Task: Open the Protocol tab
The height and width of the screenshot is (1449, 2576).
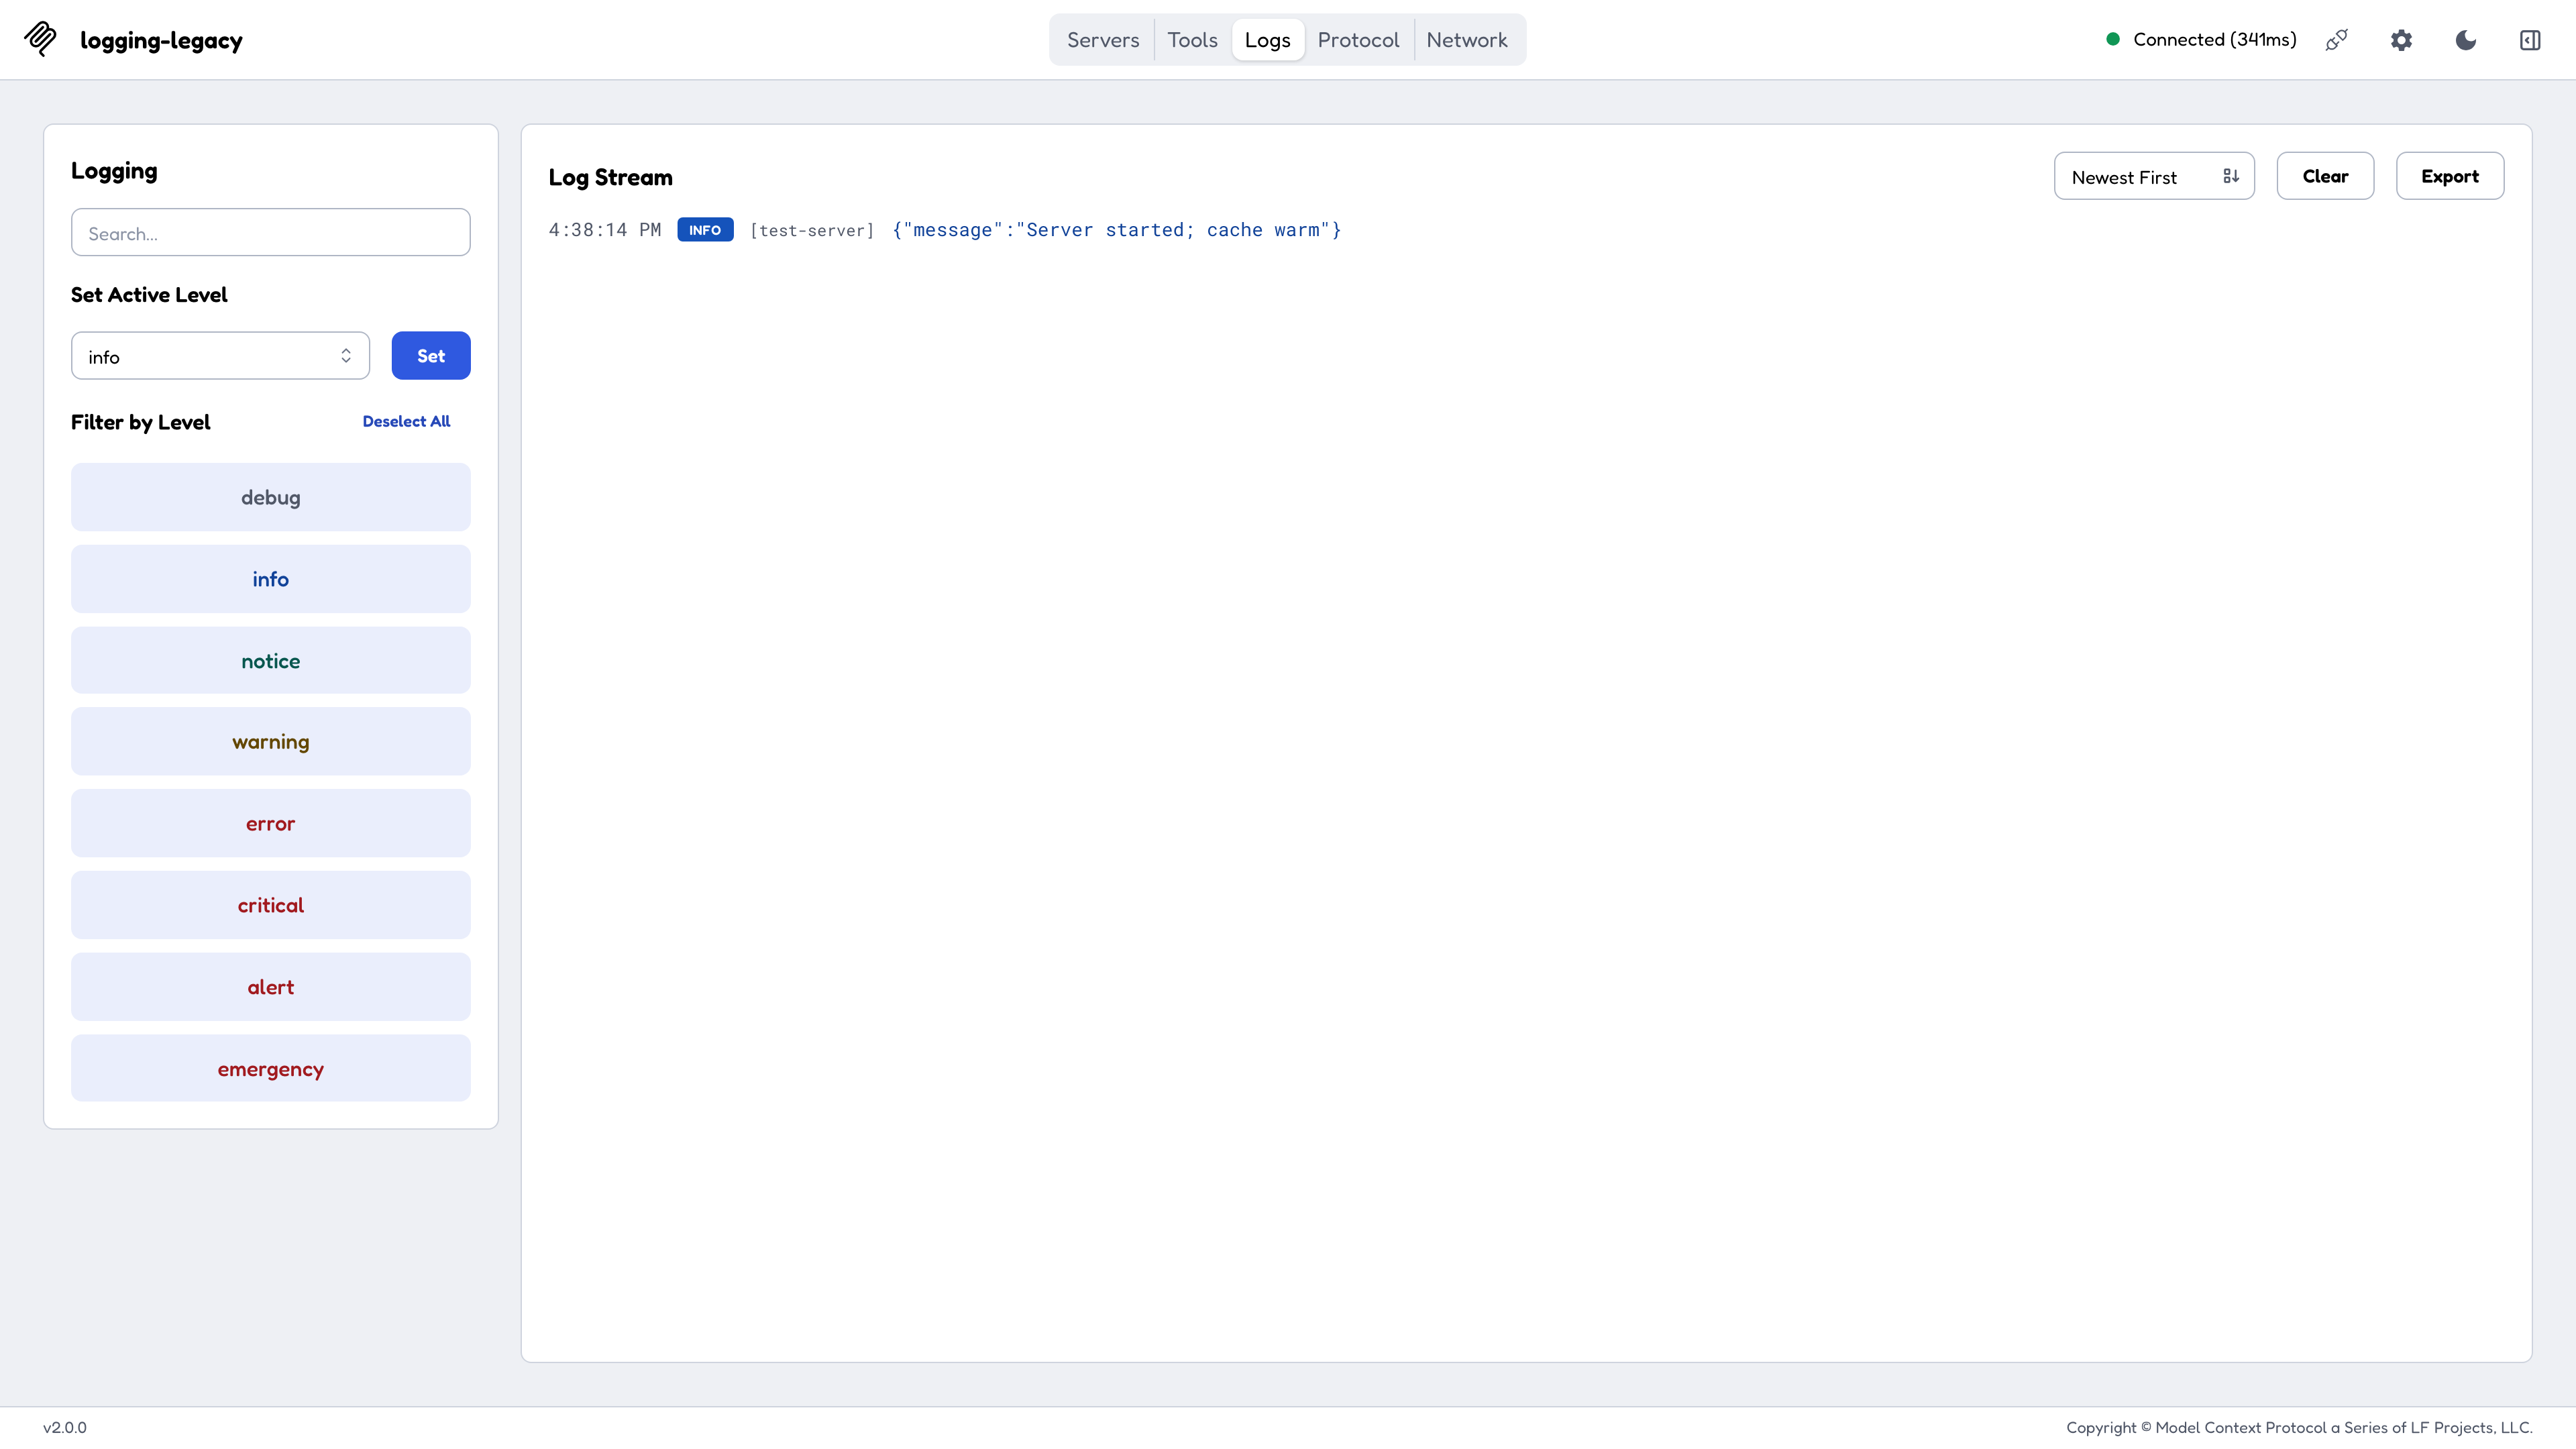Action: click(1358, 40)
